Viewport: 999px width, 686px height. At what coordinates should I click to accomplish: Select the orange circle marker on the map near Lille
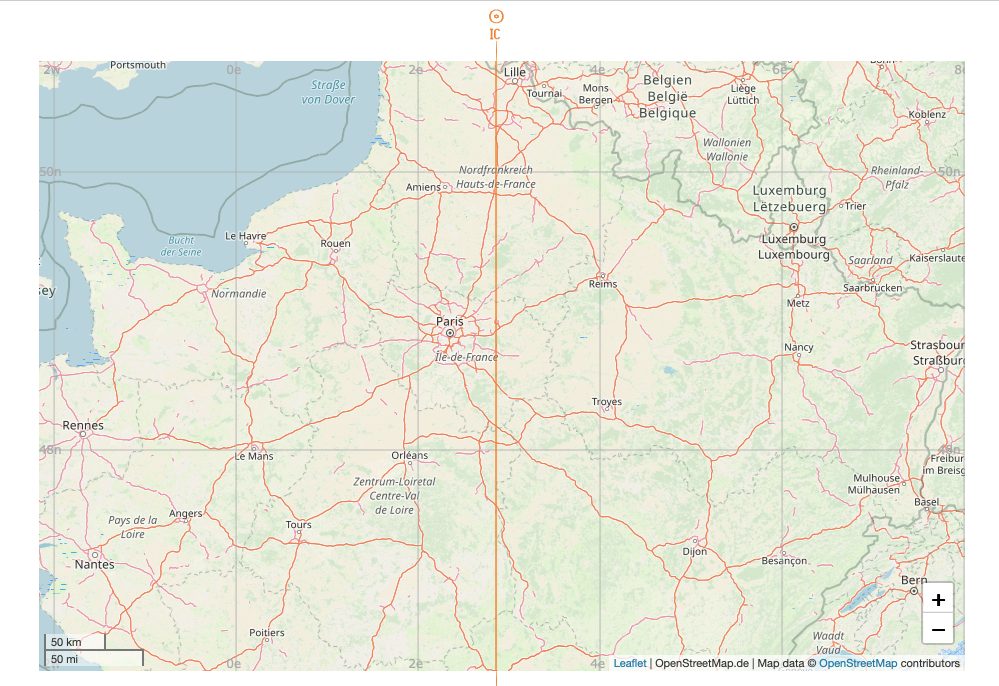click(498, 118)
